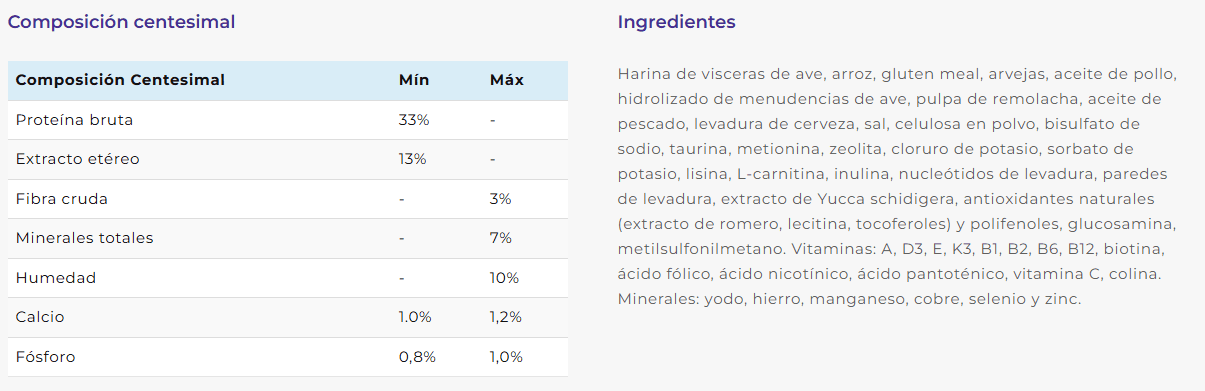Click the 'Composición centesimal' section heading
Viewport: 1205px width, 391px height.
pyautogui.click(x=122, y=22)
